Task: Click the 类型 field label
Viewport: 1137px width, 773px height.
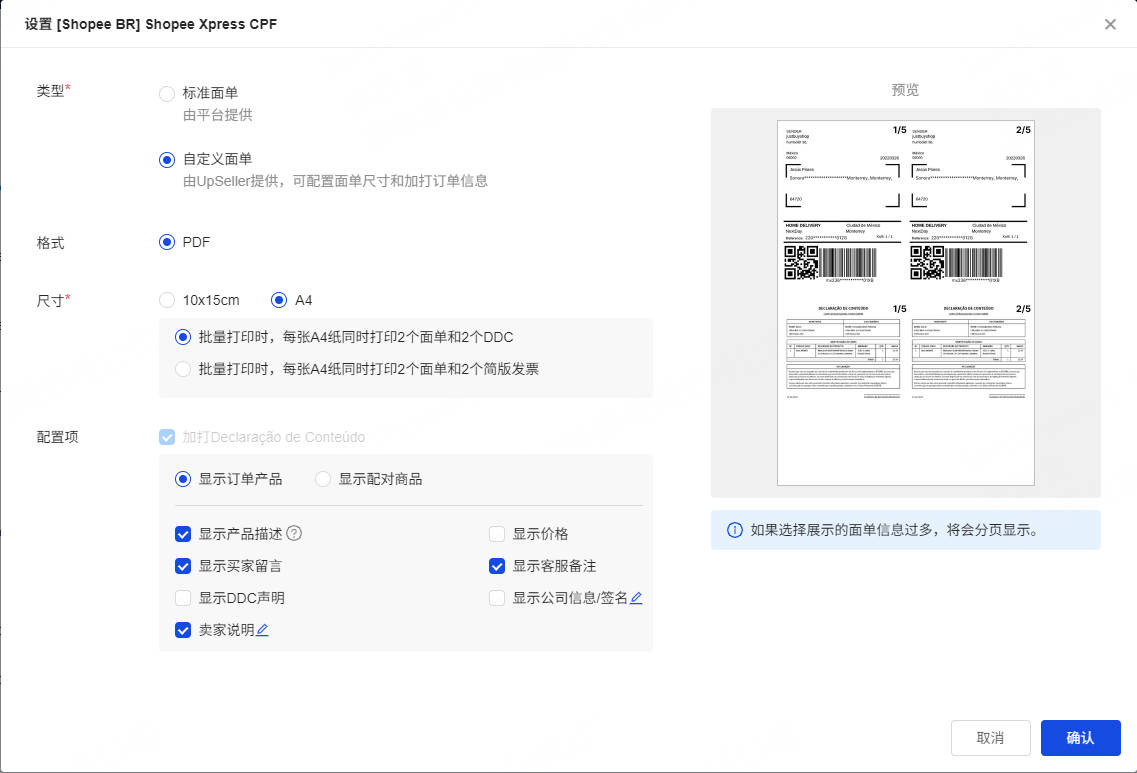Action: pyautogui.click(x=53, y=91)
